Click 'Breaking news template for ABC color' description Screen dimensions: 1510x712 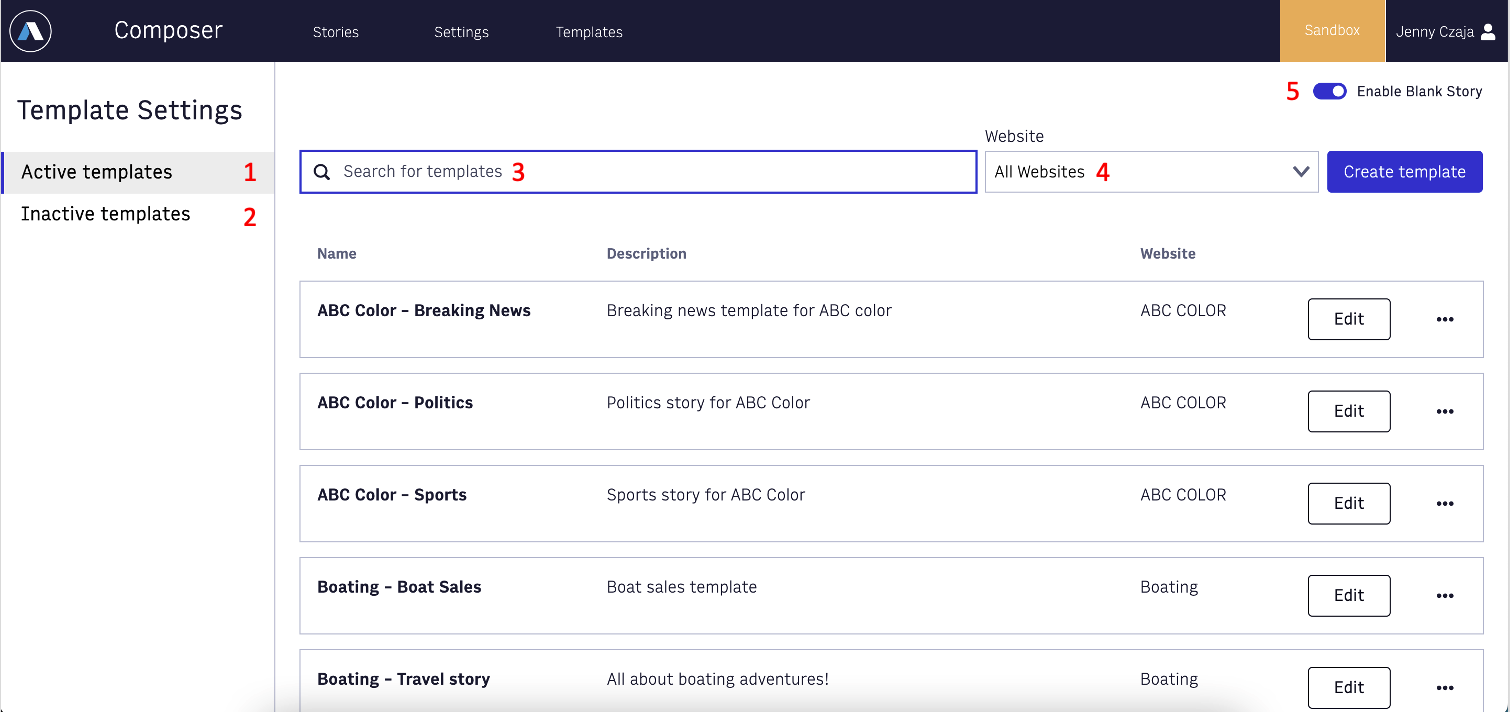coord(749,310)
